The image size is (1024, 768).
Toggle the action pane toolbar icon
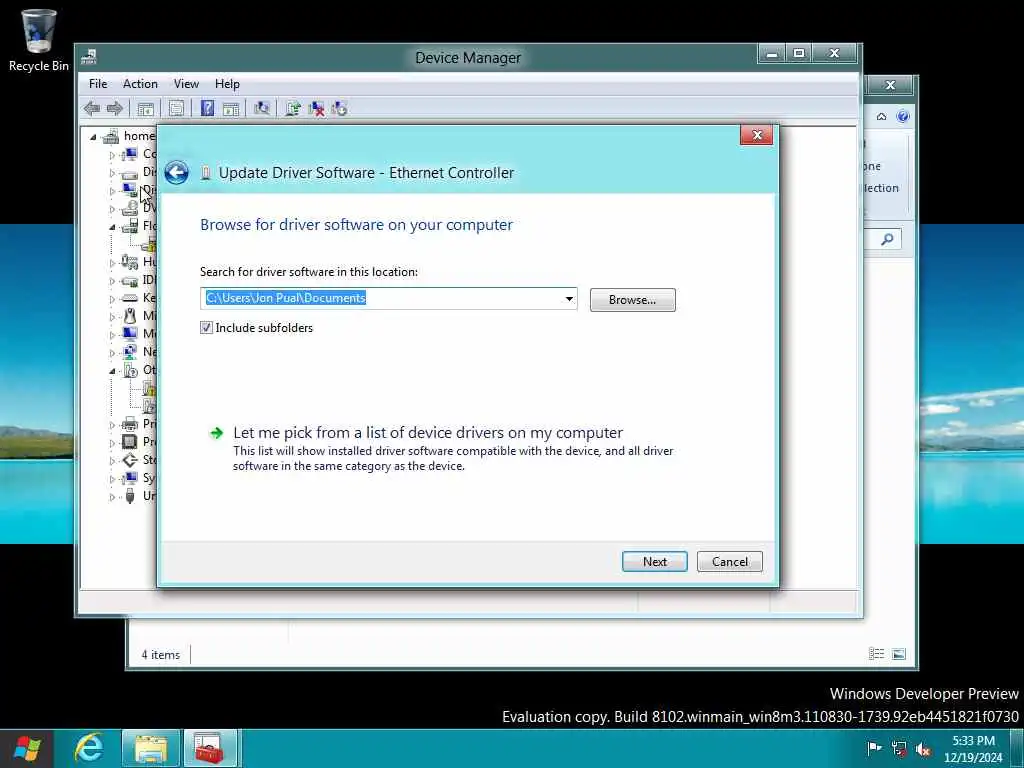point(231,108)
